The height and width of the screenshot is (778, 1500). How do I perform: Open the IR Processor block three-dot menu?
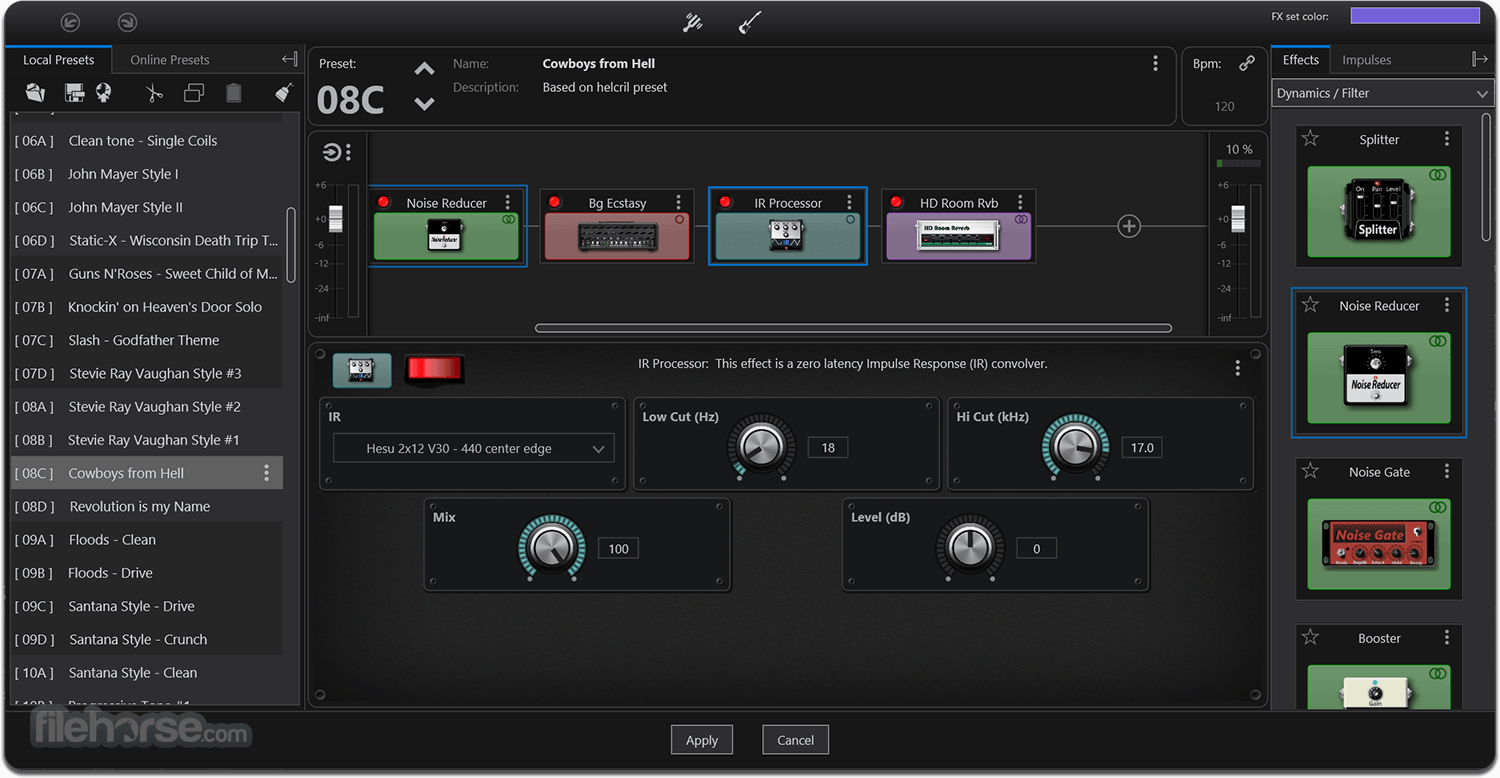coord(850,202)
